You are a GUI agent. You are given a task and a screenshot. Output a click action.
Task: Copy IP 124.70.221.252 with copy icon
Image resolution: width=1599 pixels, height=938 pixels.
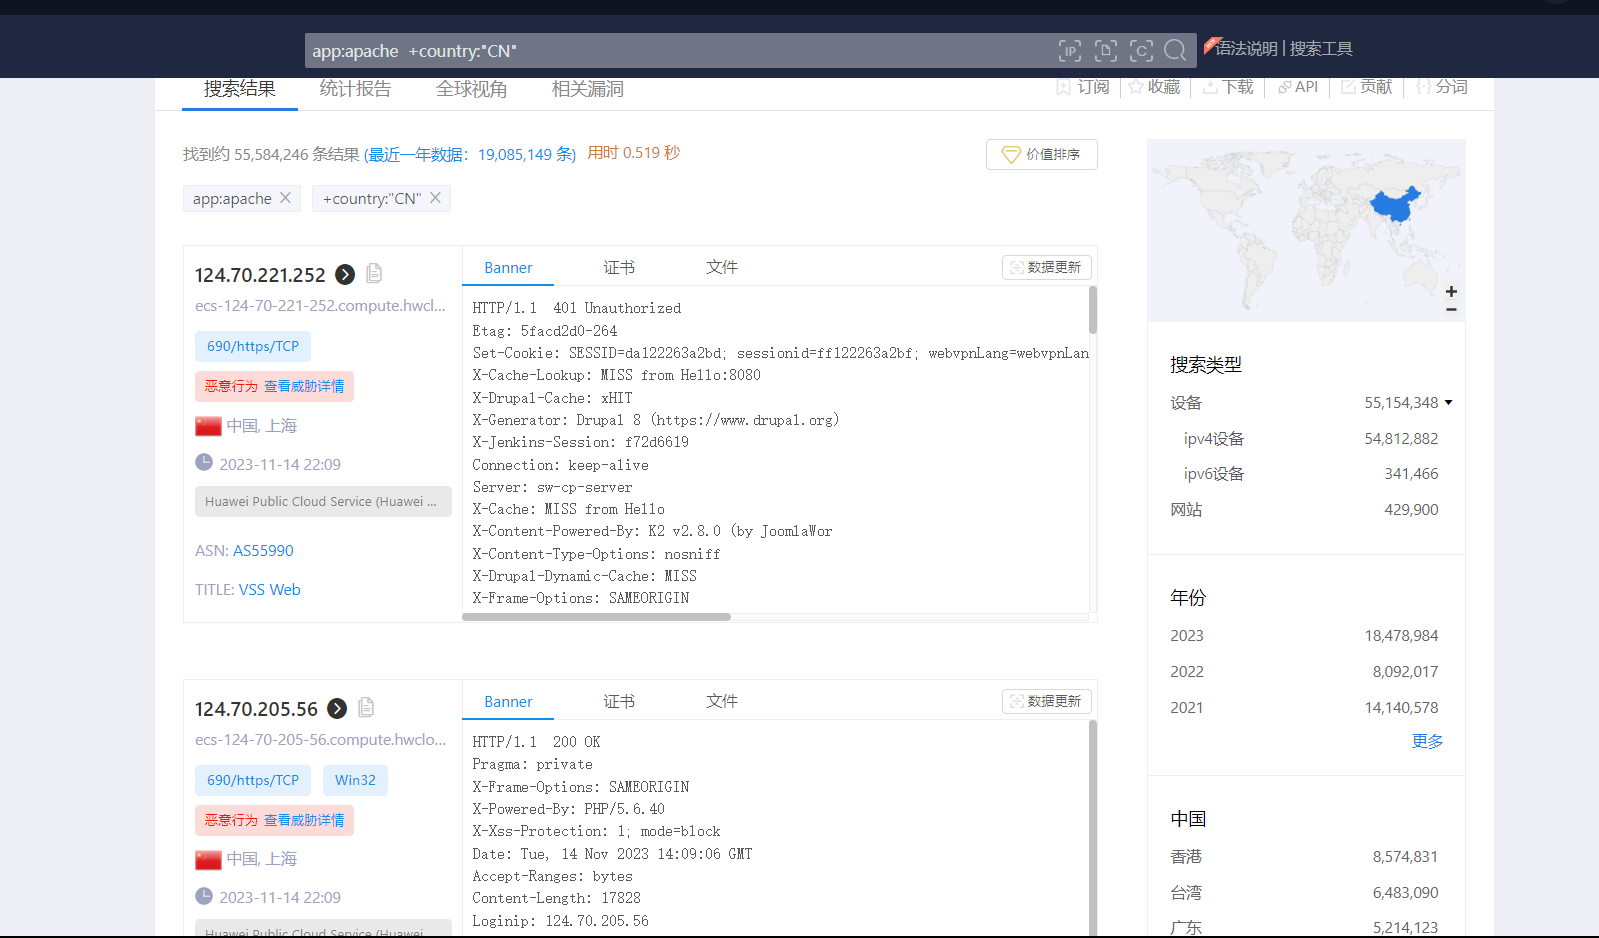374,274
